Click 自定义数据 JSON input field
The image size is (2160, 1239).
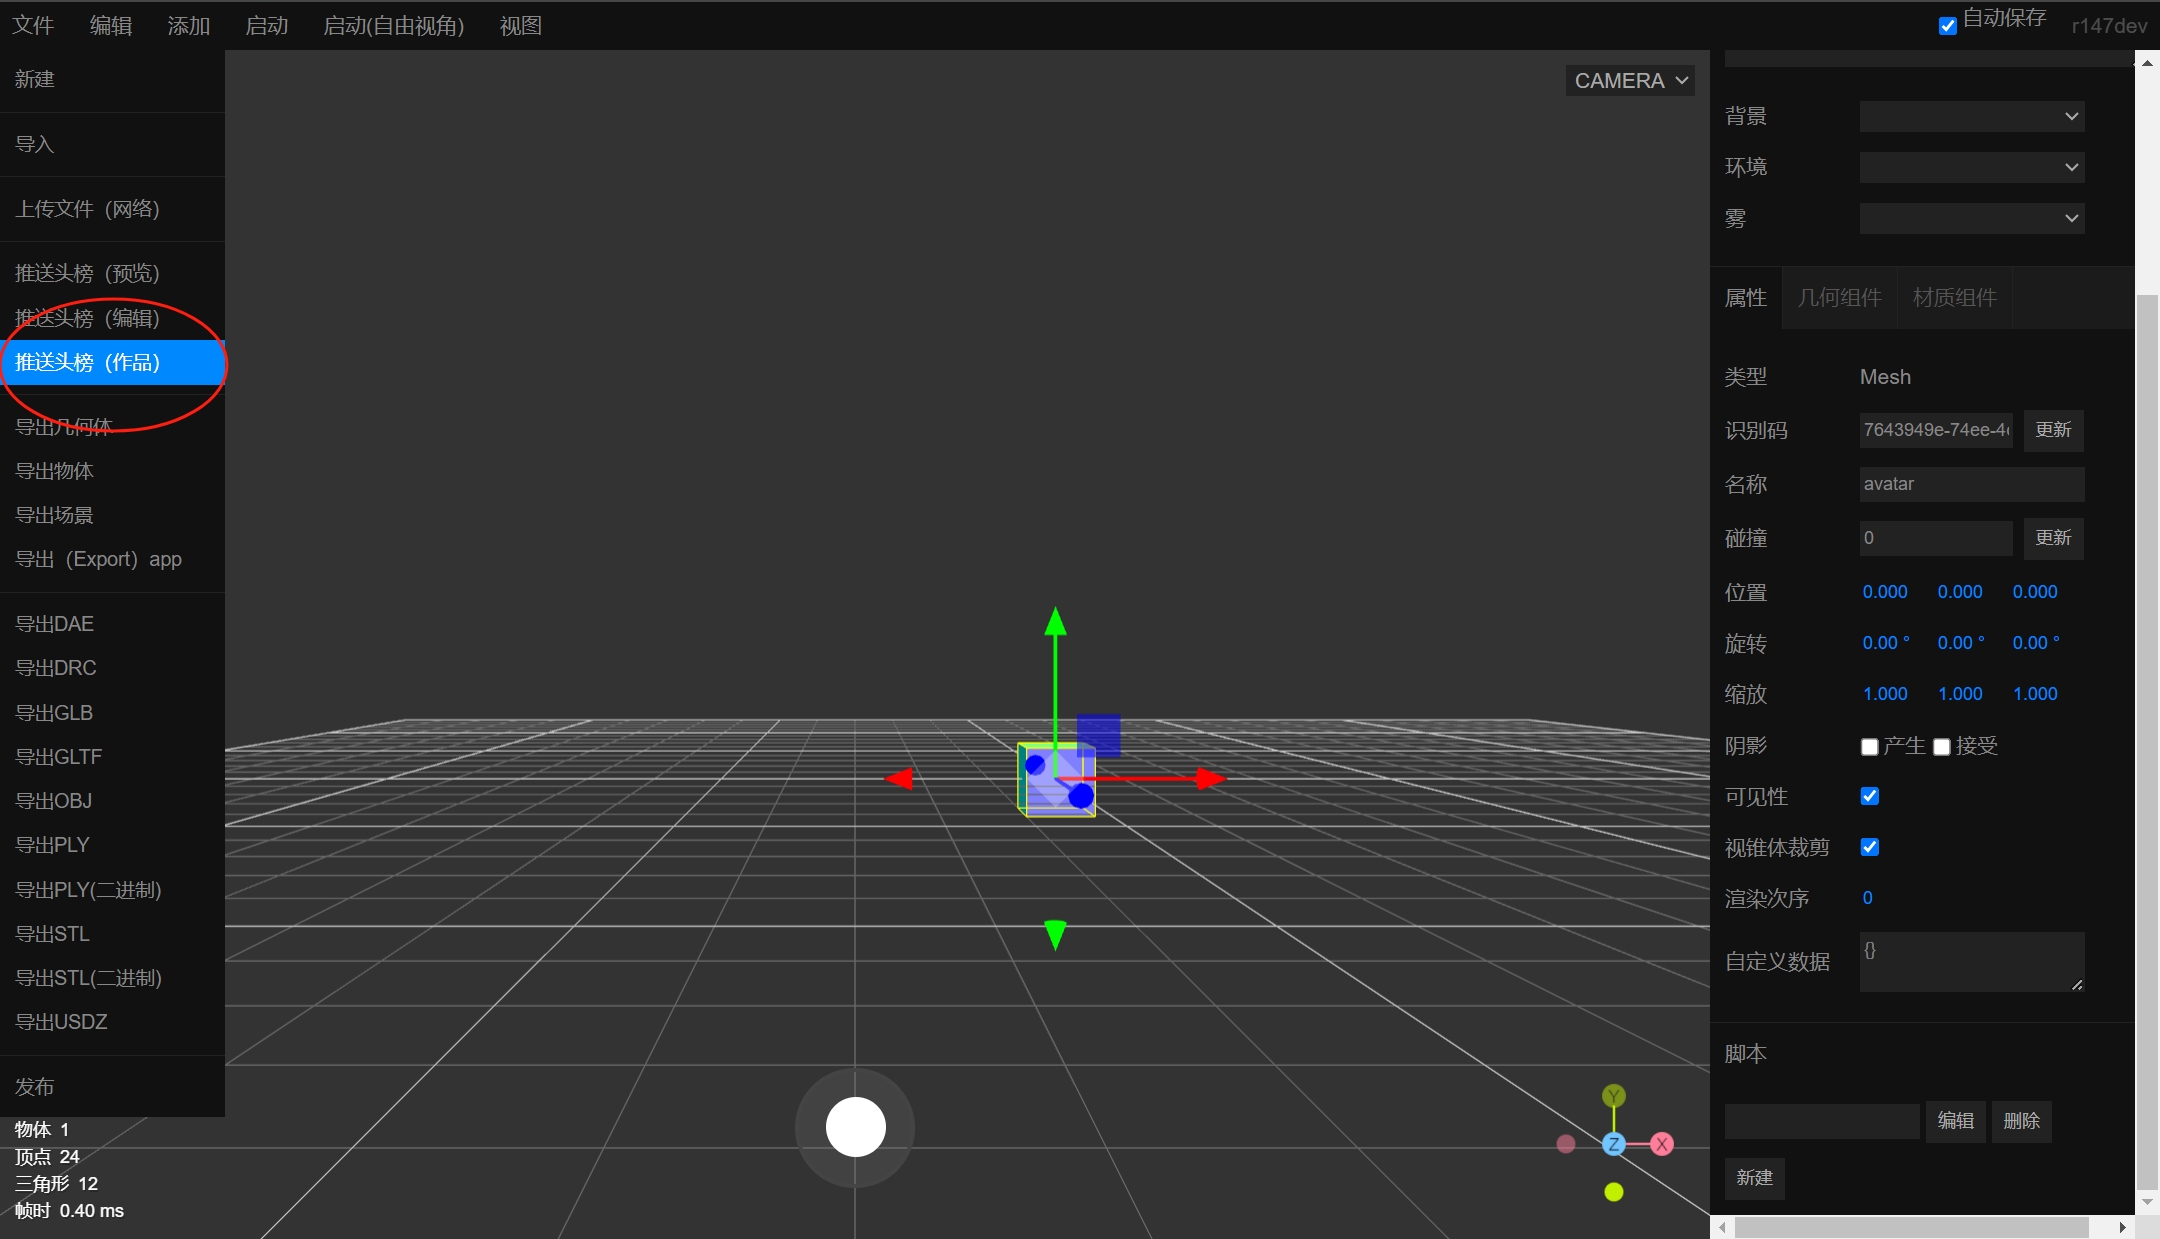click(x=1967, y=960)
